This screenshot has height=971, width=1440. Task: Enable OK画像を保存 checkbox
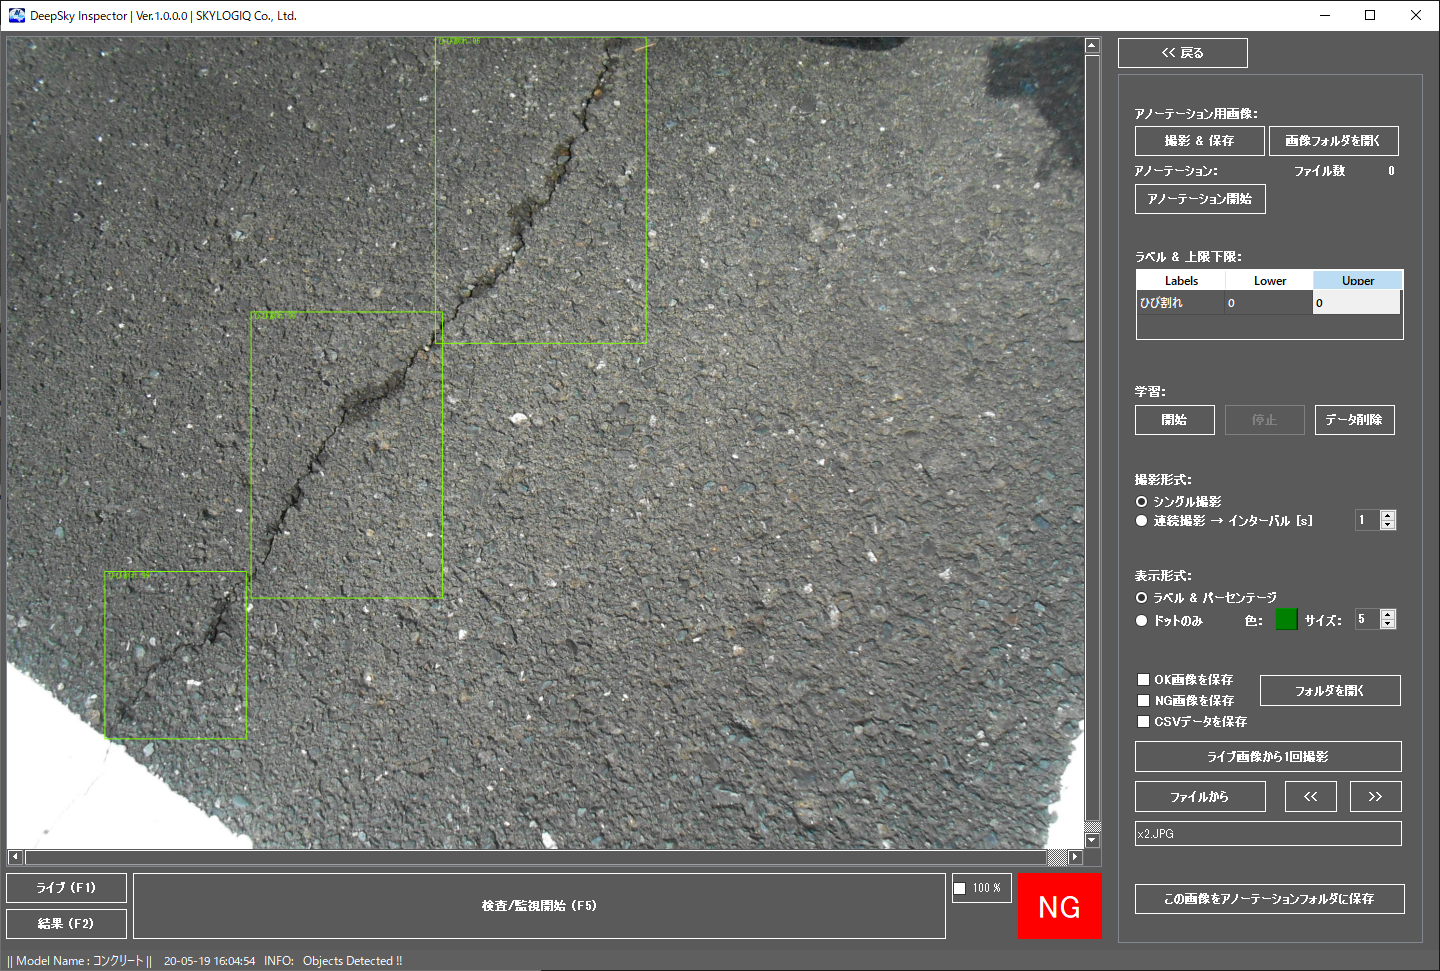pos(1143,680)
